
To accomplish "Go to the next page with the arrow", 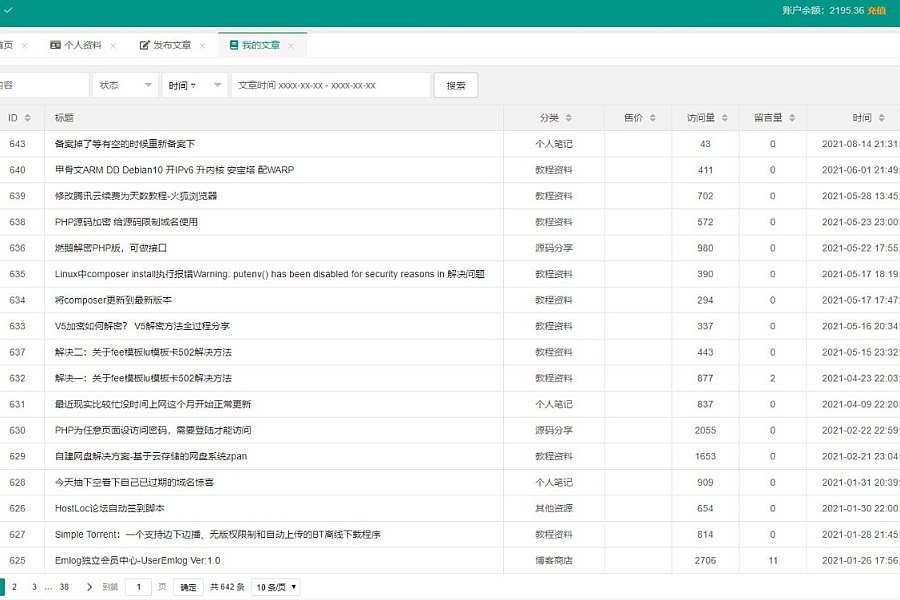I will [x=89, y=587].
